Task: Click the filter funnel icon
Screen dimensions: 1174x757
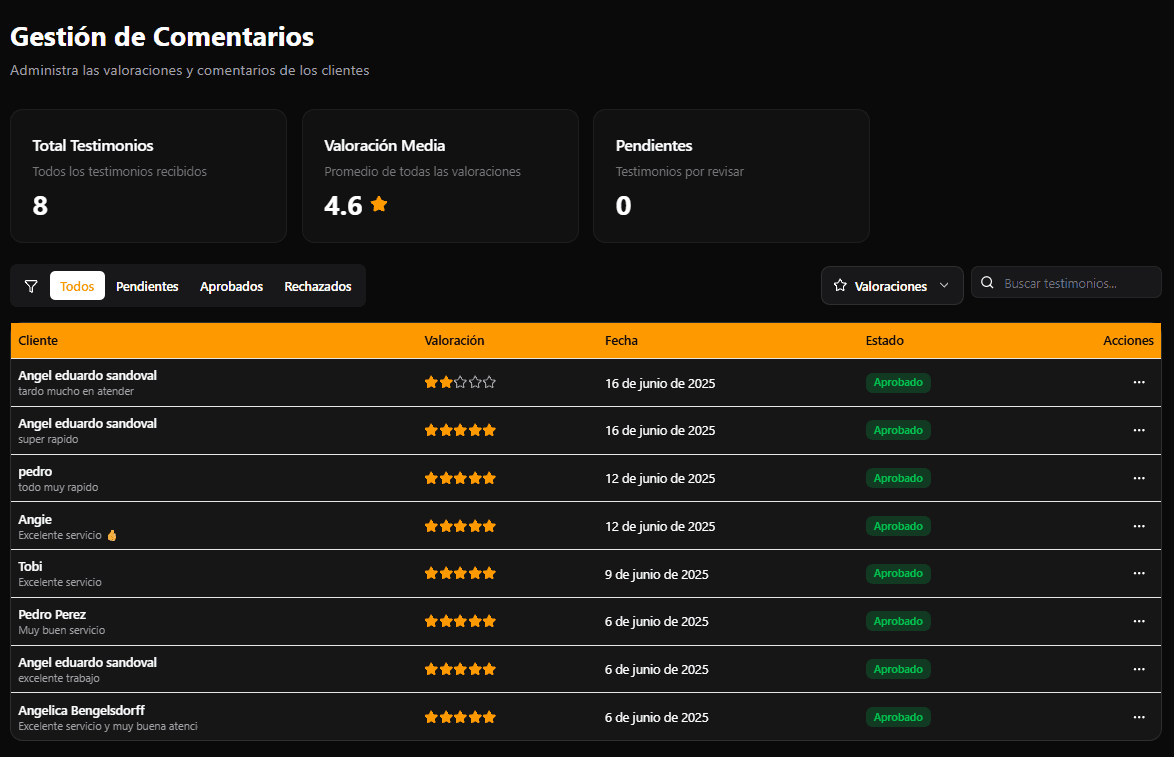Action: coord(31,287)
